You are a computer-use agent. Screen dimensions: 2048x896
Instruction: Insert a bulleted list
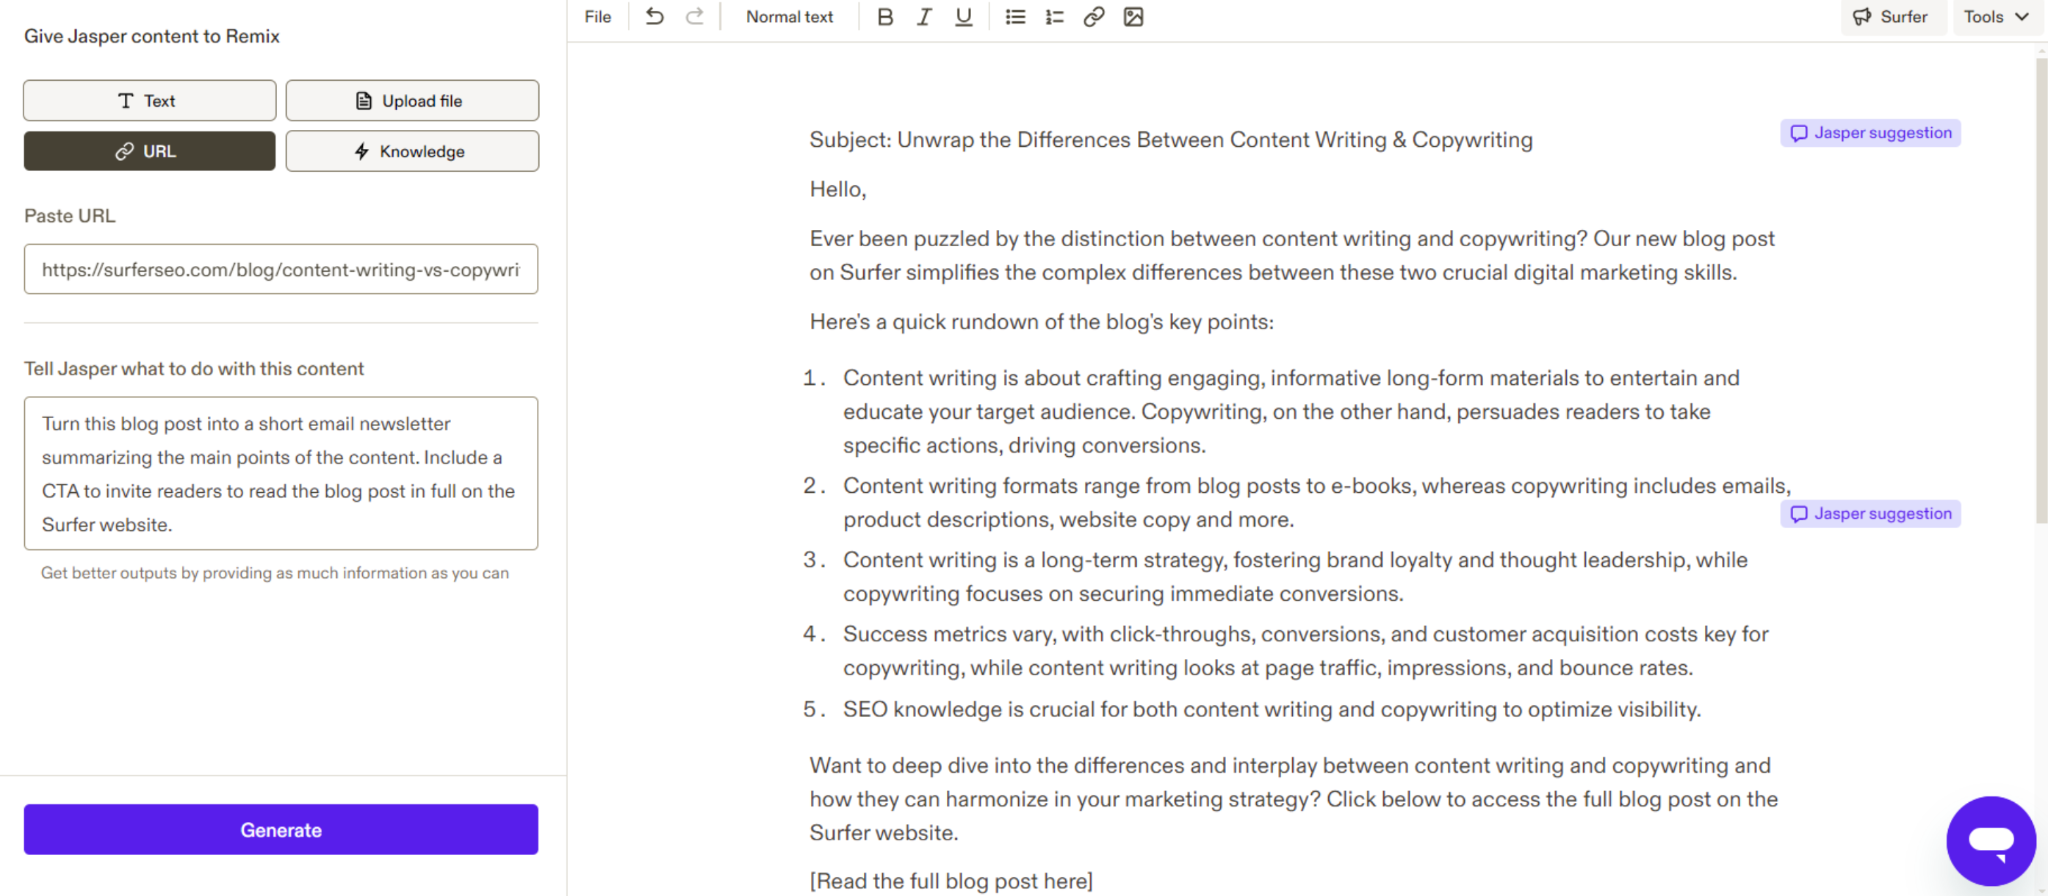[1015, 17]
